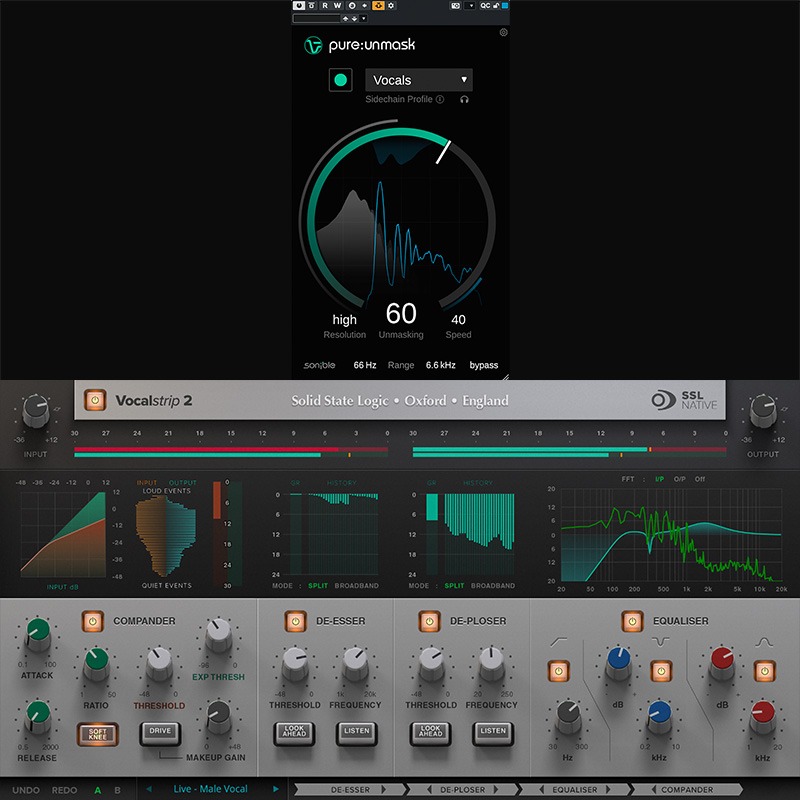800x800 pixels.
Task: Click the Sidechain Profile info icon
Action: coord(440,99)
